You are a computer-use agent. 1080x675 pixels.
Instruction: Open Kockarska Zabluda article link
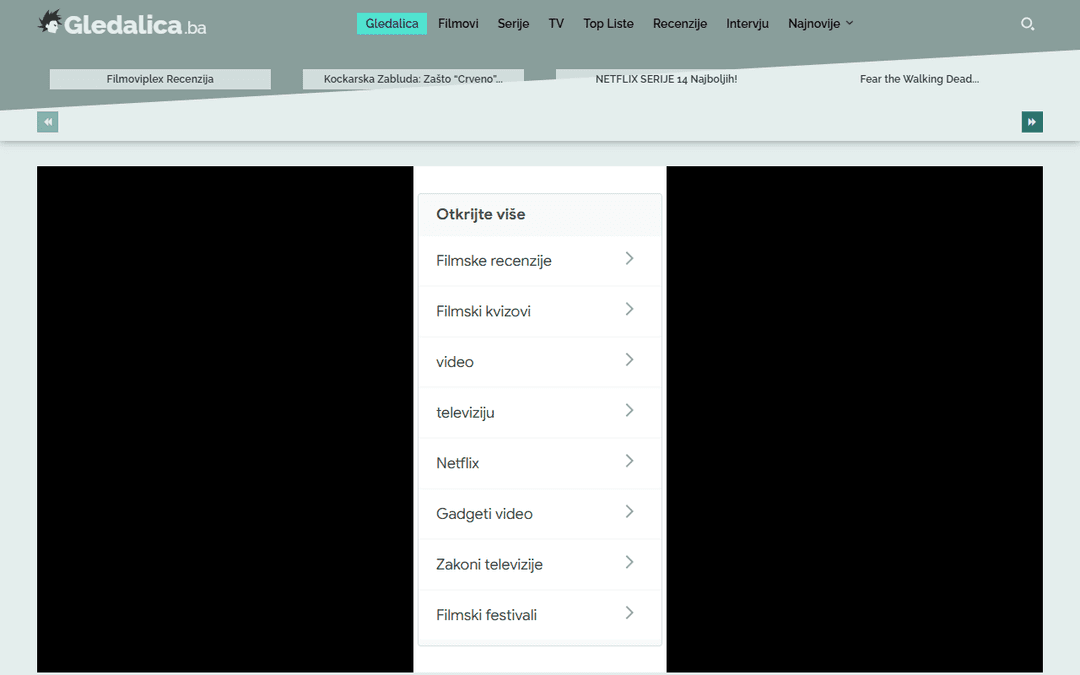point(413,79)
